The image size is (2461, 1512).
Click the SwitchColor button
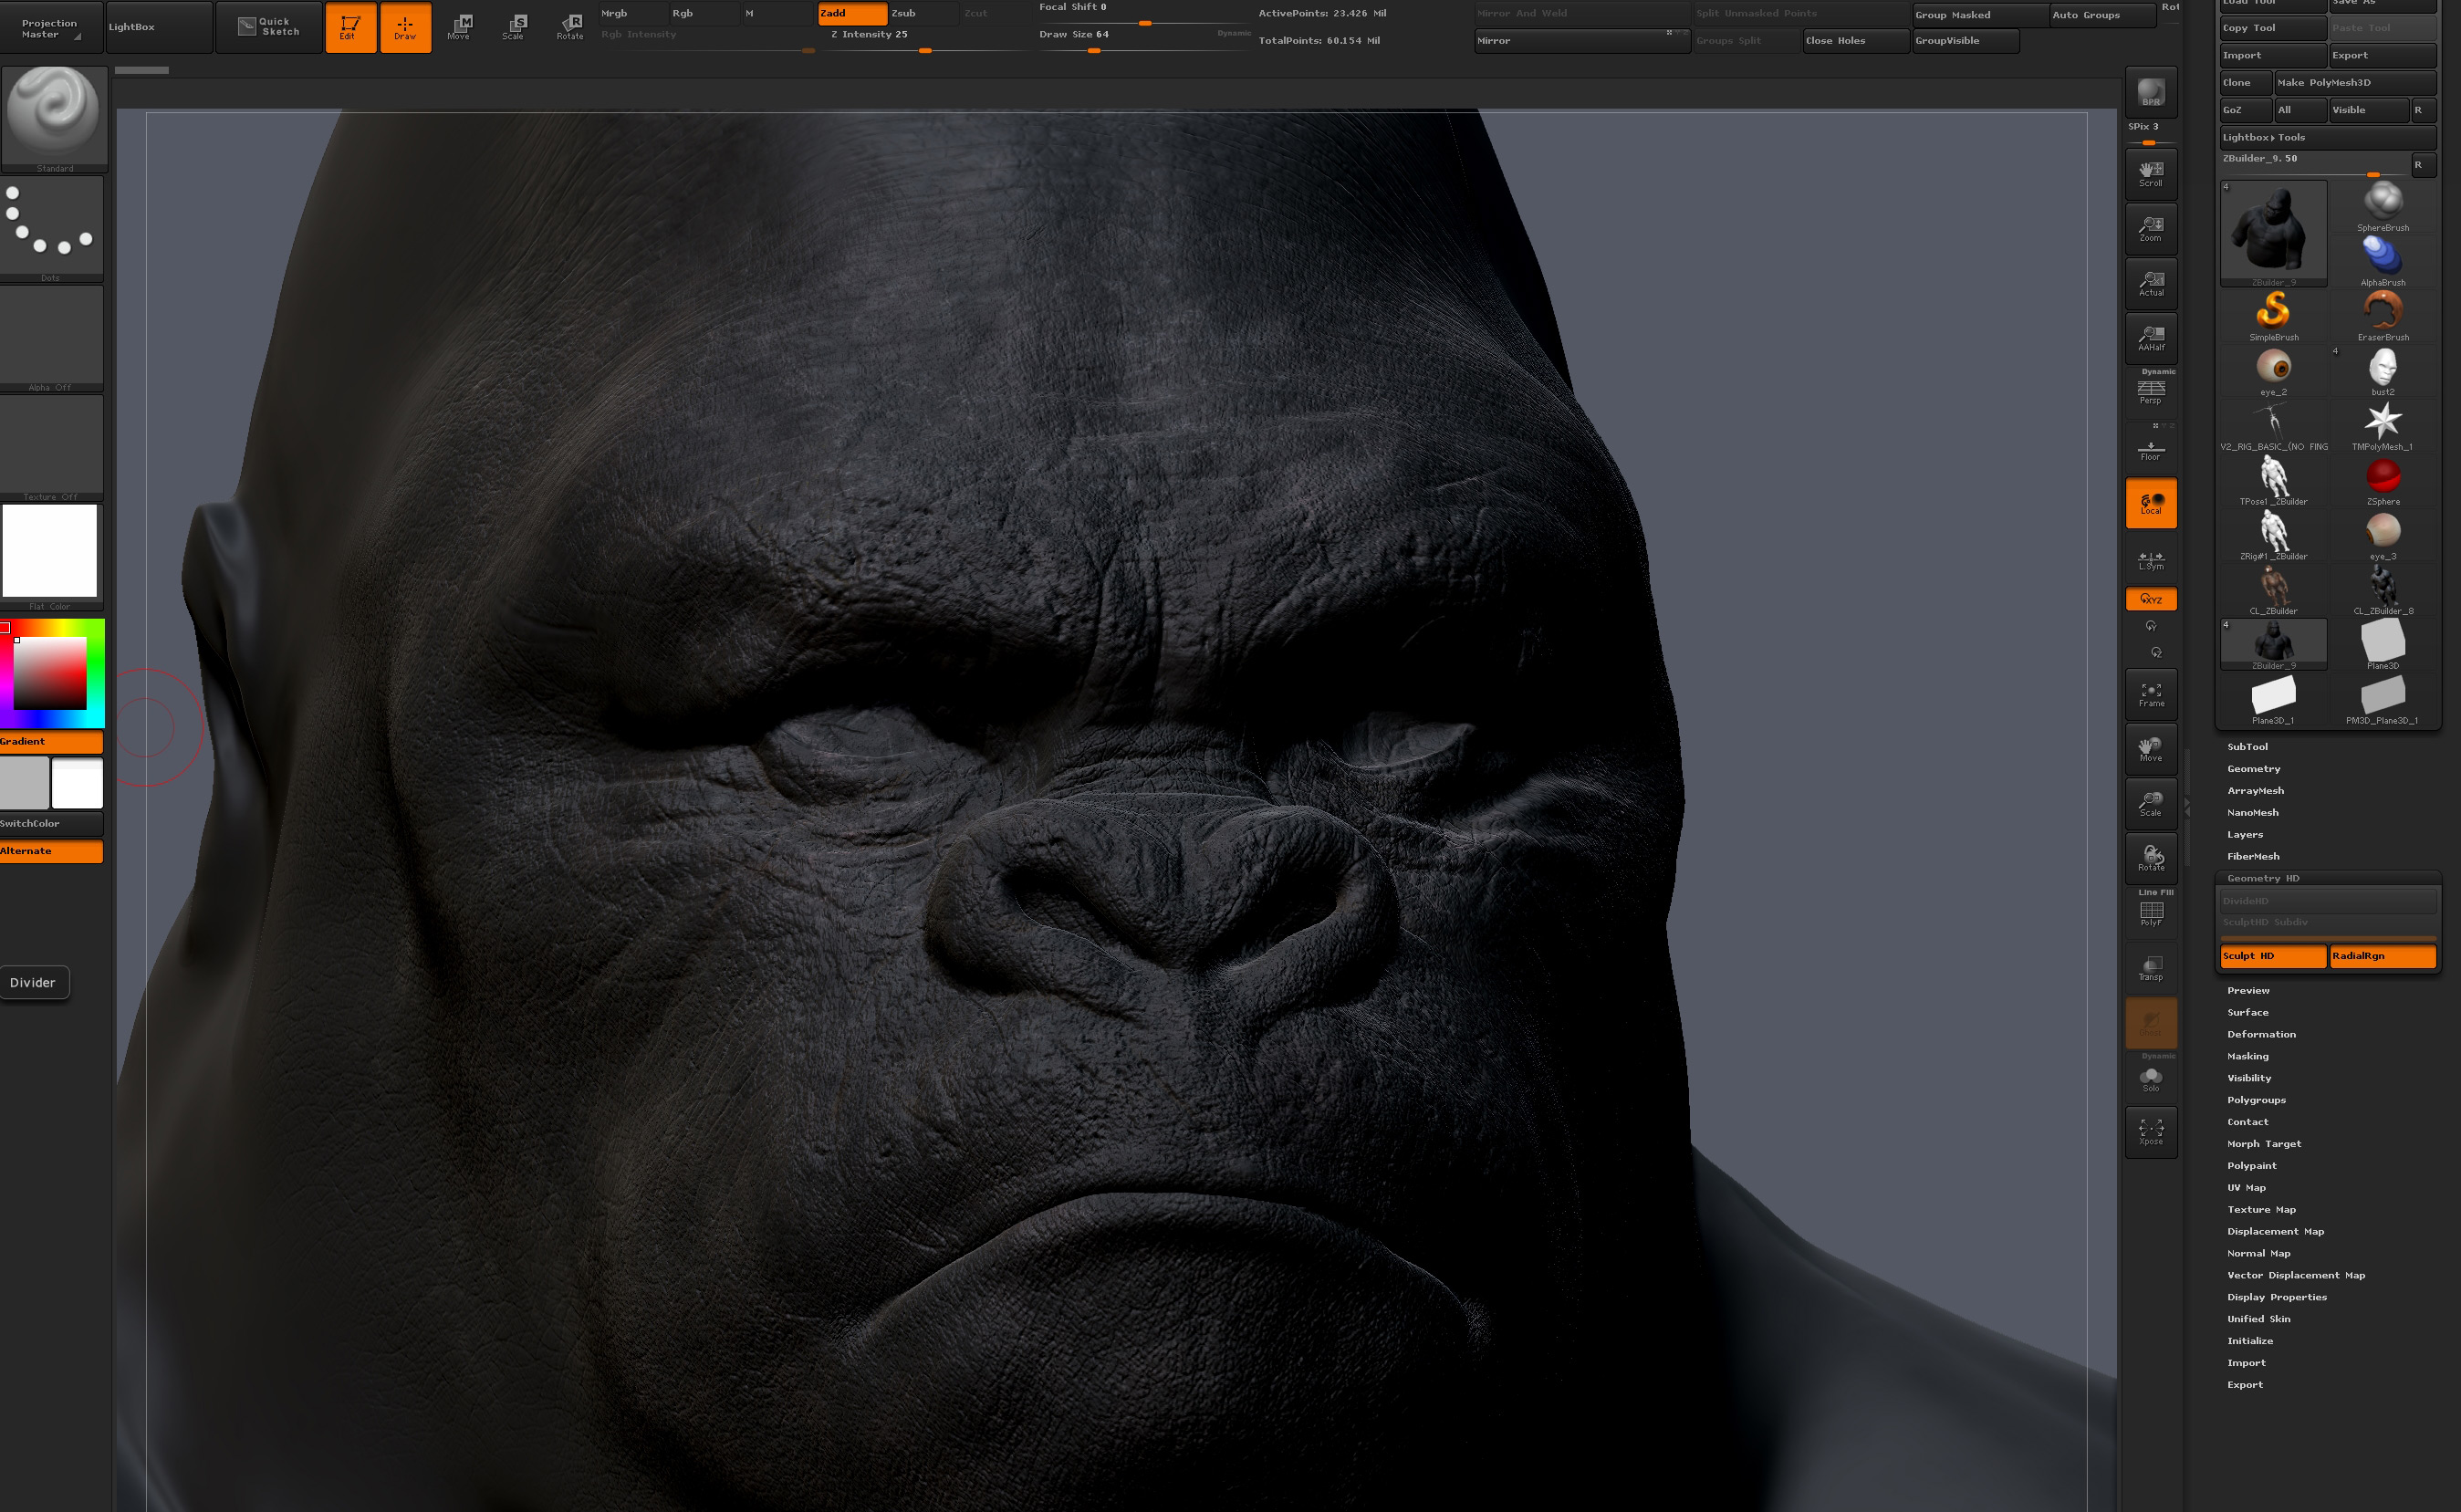[x=51, y=823]
